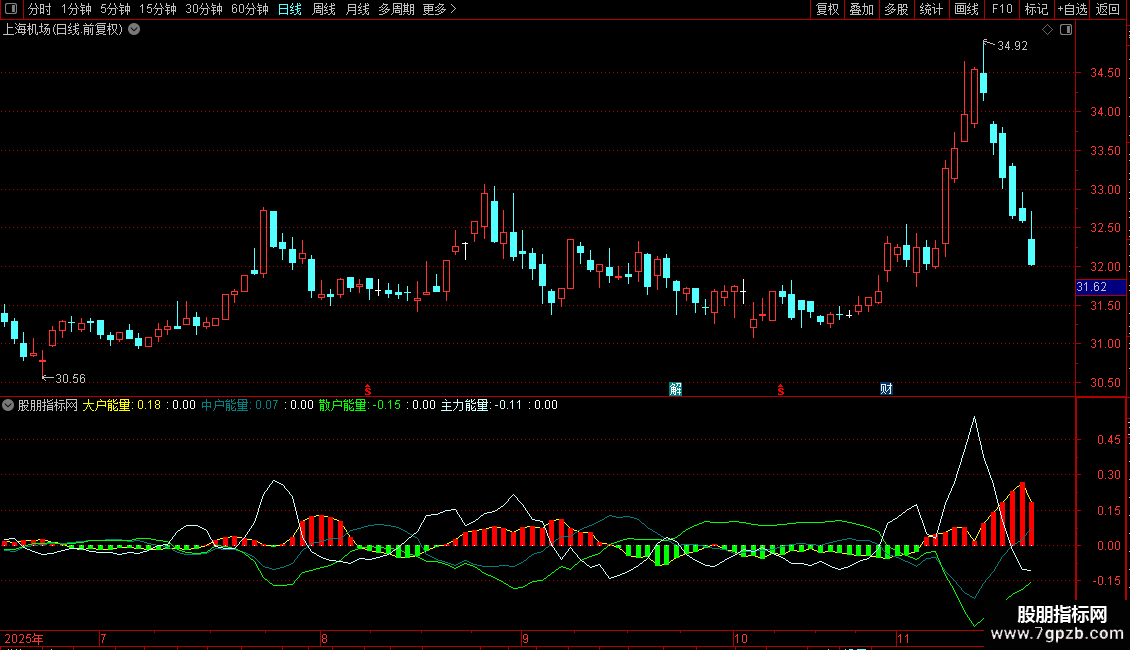Click the 叠加 overlay button
The width and height of the screenshot is (1130, 650).
point(861,9)
